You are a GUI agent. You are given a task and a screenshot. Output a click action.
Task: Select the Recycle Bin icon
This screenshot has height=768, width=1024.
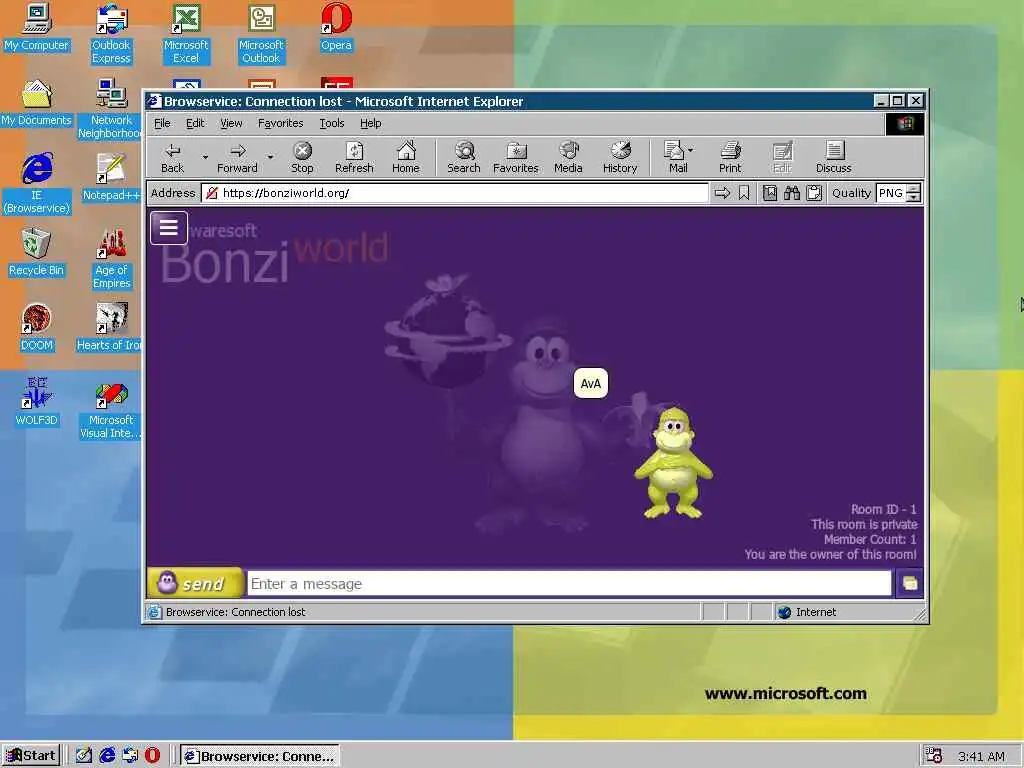(x=37, y=252)
